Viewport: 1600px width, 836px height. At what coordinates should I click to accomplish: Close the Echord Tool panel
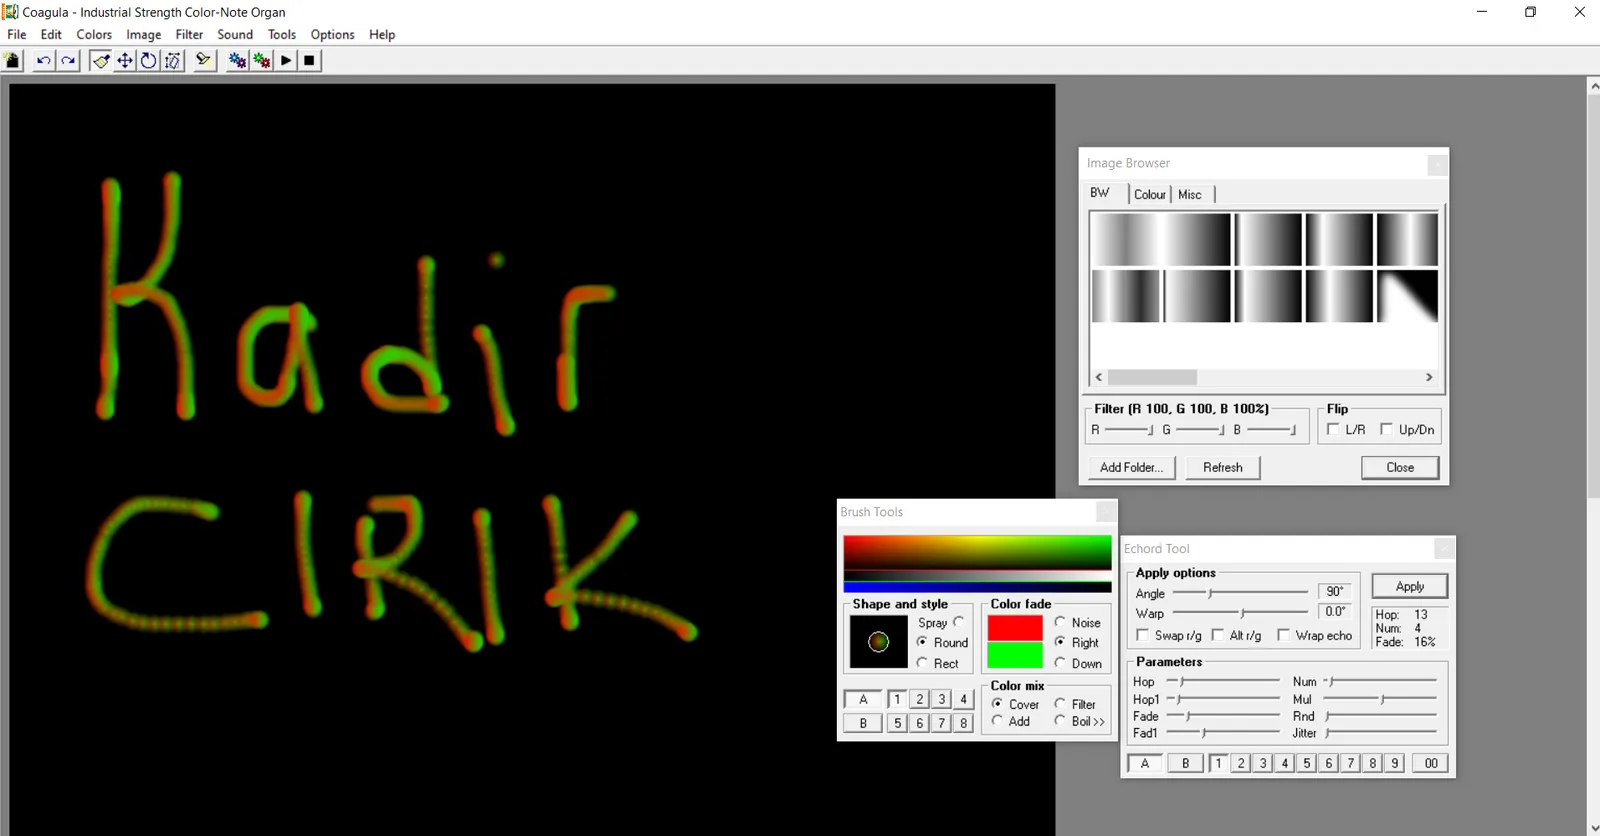coord(1444,549)
